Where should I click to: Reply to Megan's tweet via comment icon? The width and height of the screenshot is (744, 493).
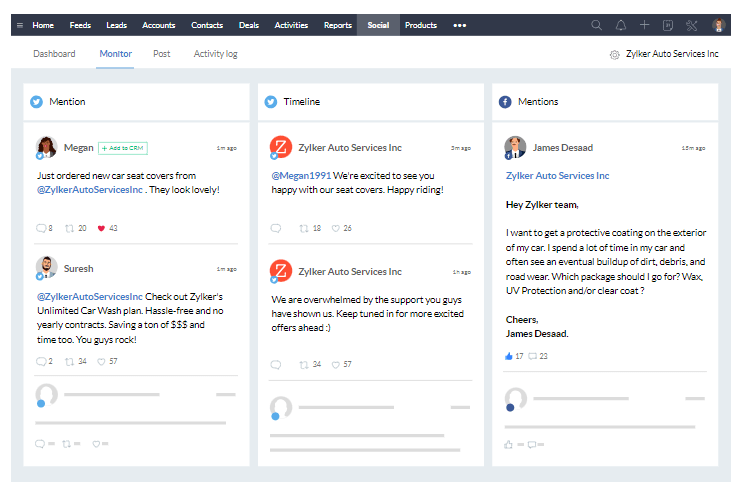point(41,228)
